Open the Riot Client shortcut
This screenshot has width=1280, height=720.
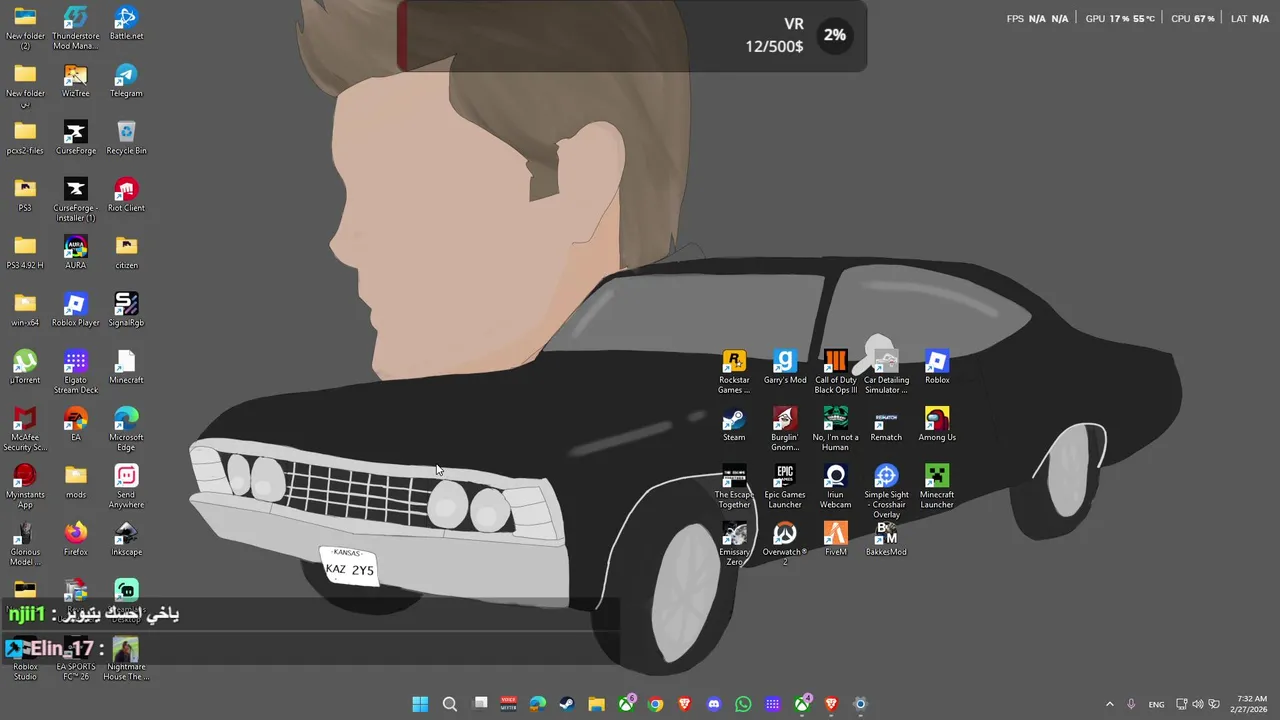(126, 195)
